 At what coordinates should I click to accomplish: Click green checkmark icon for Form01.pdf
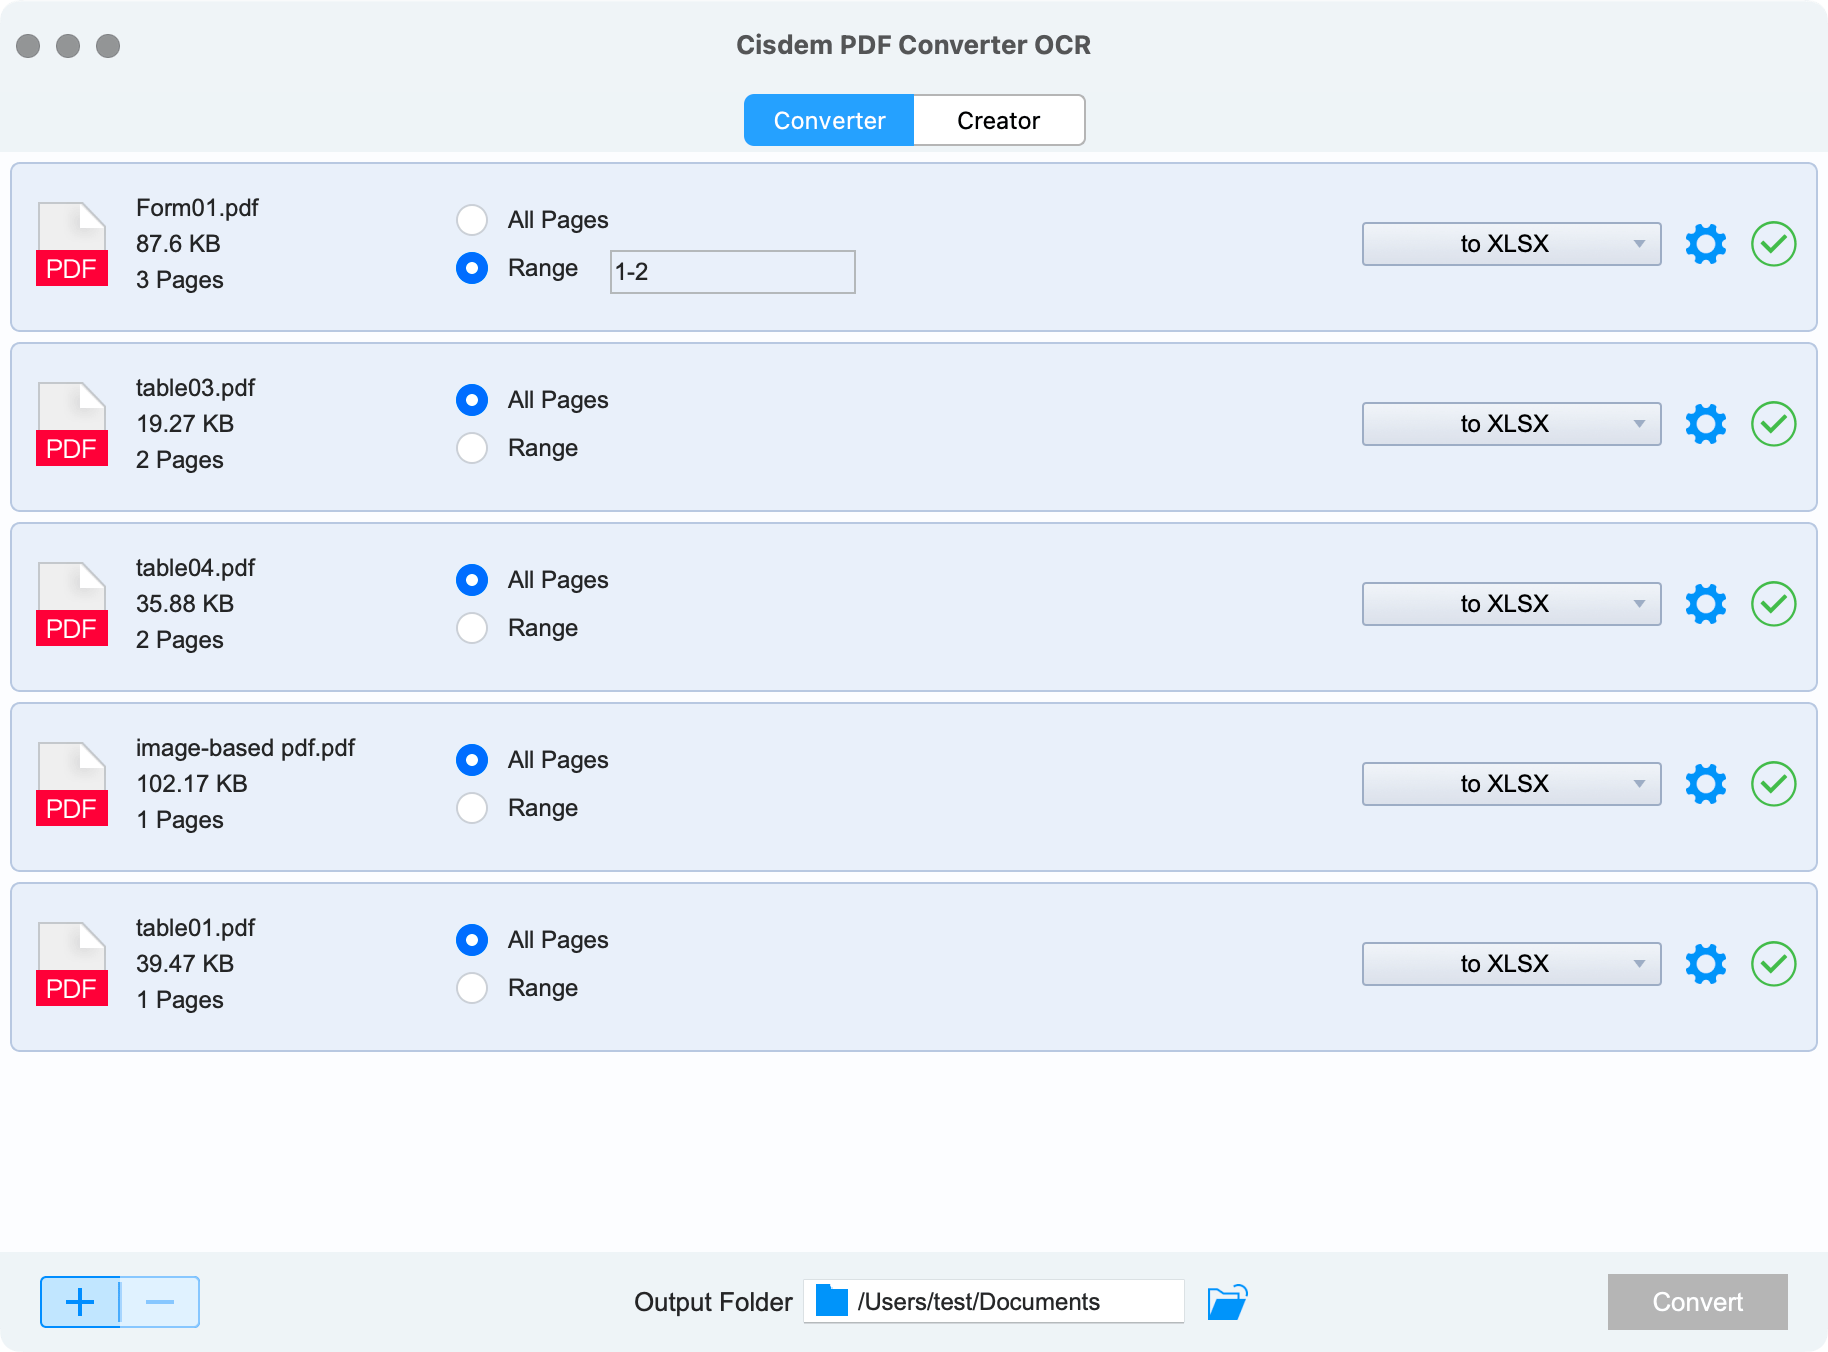click(x=1773, y=244)
